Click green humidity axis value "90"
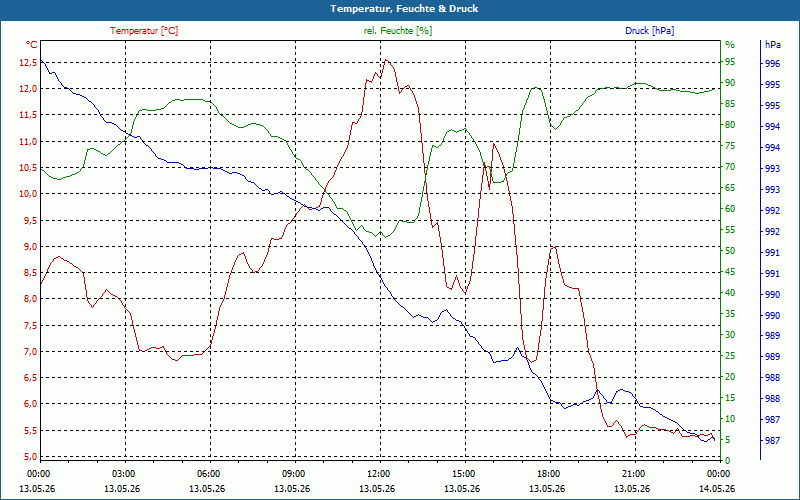 730,83
